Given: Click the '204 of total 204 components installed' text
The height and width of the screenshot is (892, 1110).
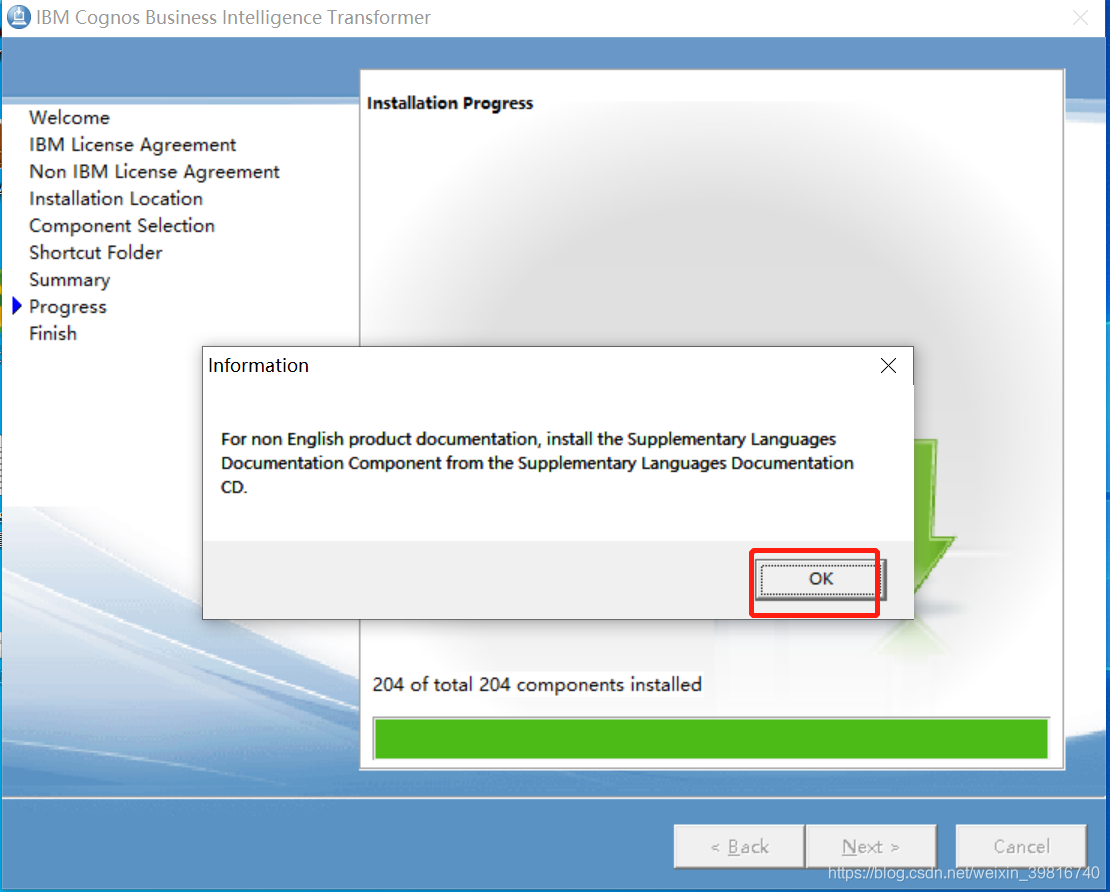Looking at the screenshot, I should 537,685.
